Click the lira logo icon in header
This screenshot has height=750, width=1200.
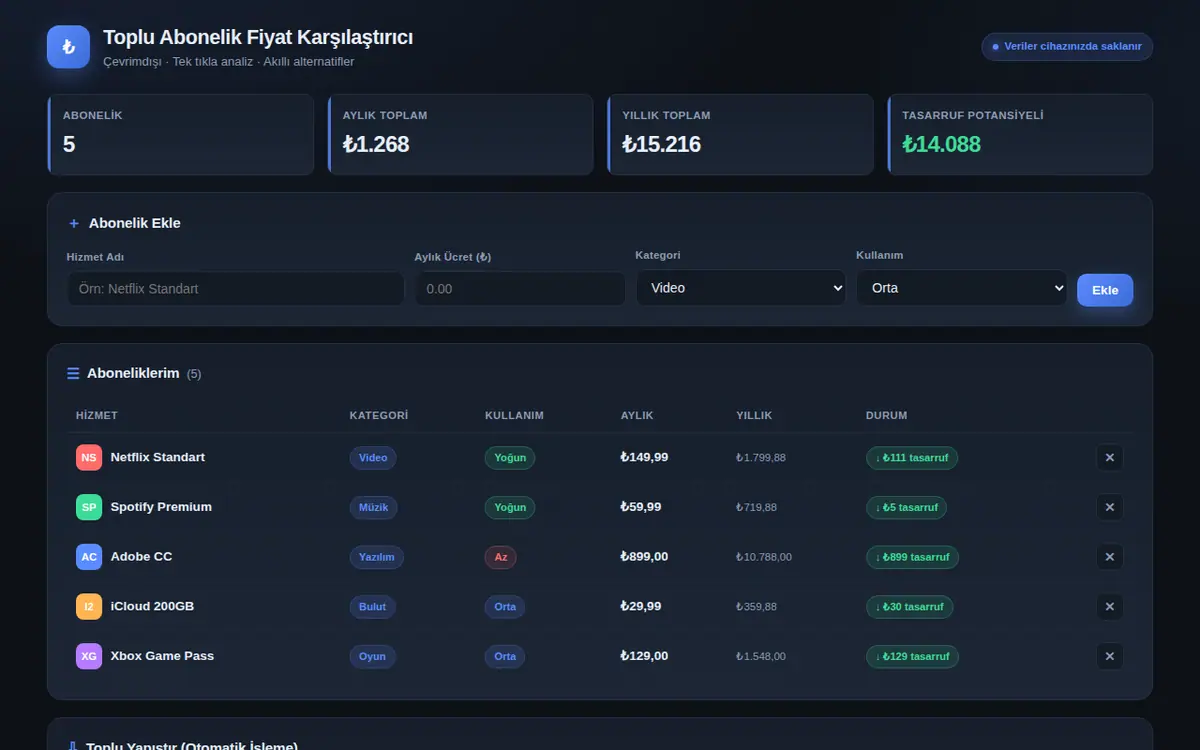tap(68, 47)
